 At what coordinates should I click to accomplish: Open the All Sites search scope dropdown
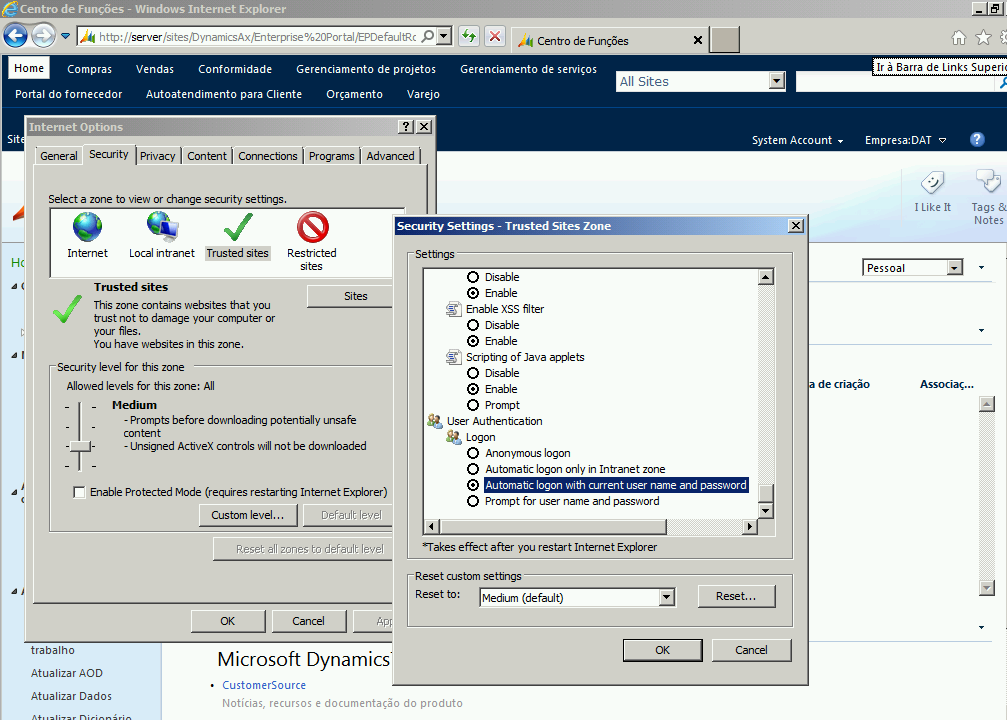[777, 81]
